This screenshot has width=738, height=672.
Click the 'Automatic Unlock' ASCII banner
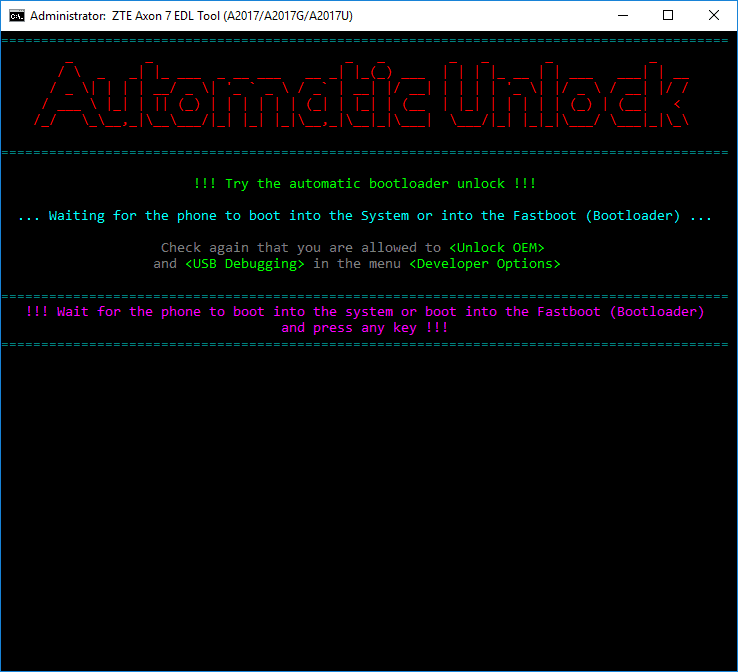click(361, 94)
